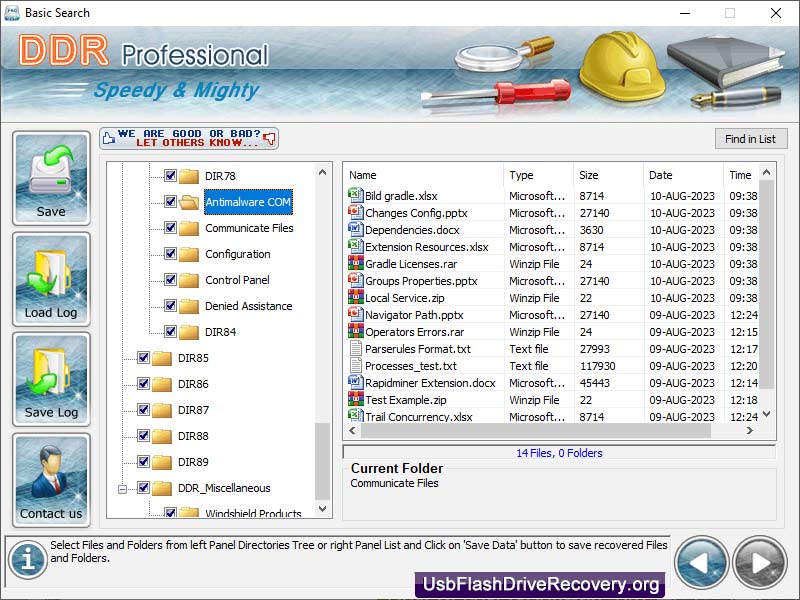Click the file list scroll-right arrow

[749, 431]
